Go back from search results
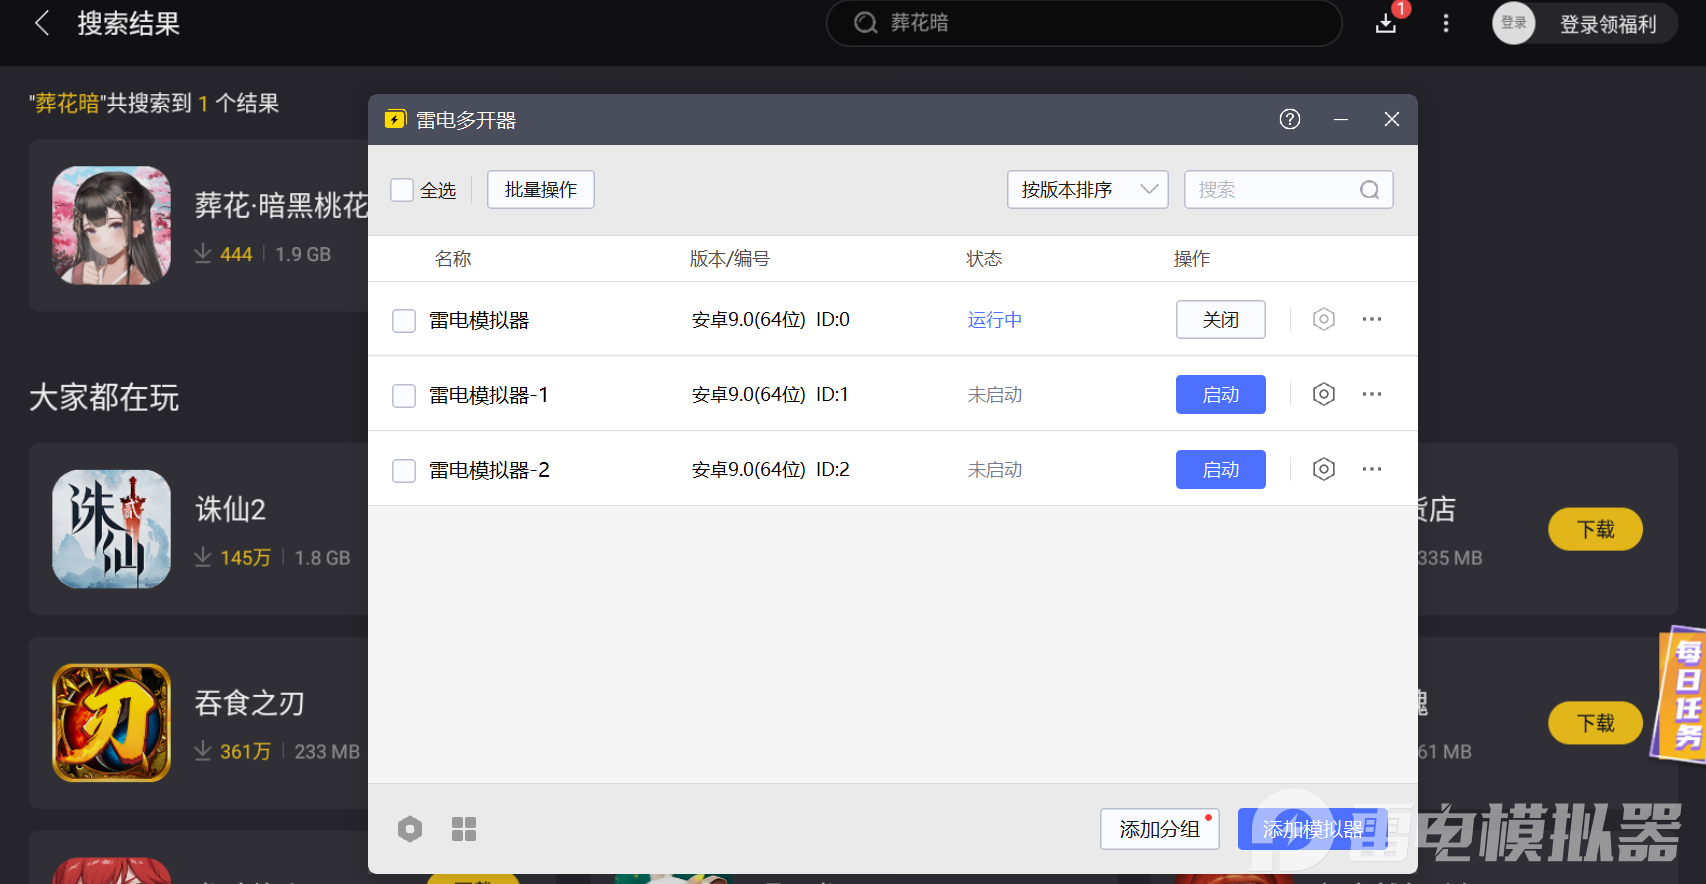Screen dimensions: 1706x884 pyautogui.click(x=42, y=23)
